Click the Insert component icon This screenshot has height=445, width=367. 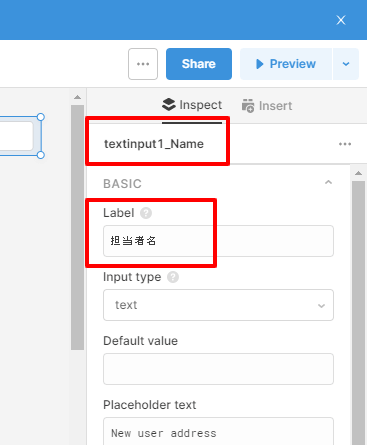[248, 106]
